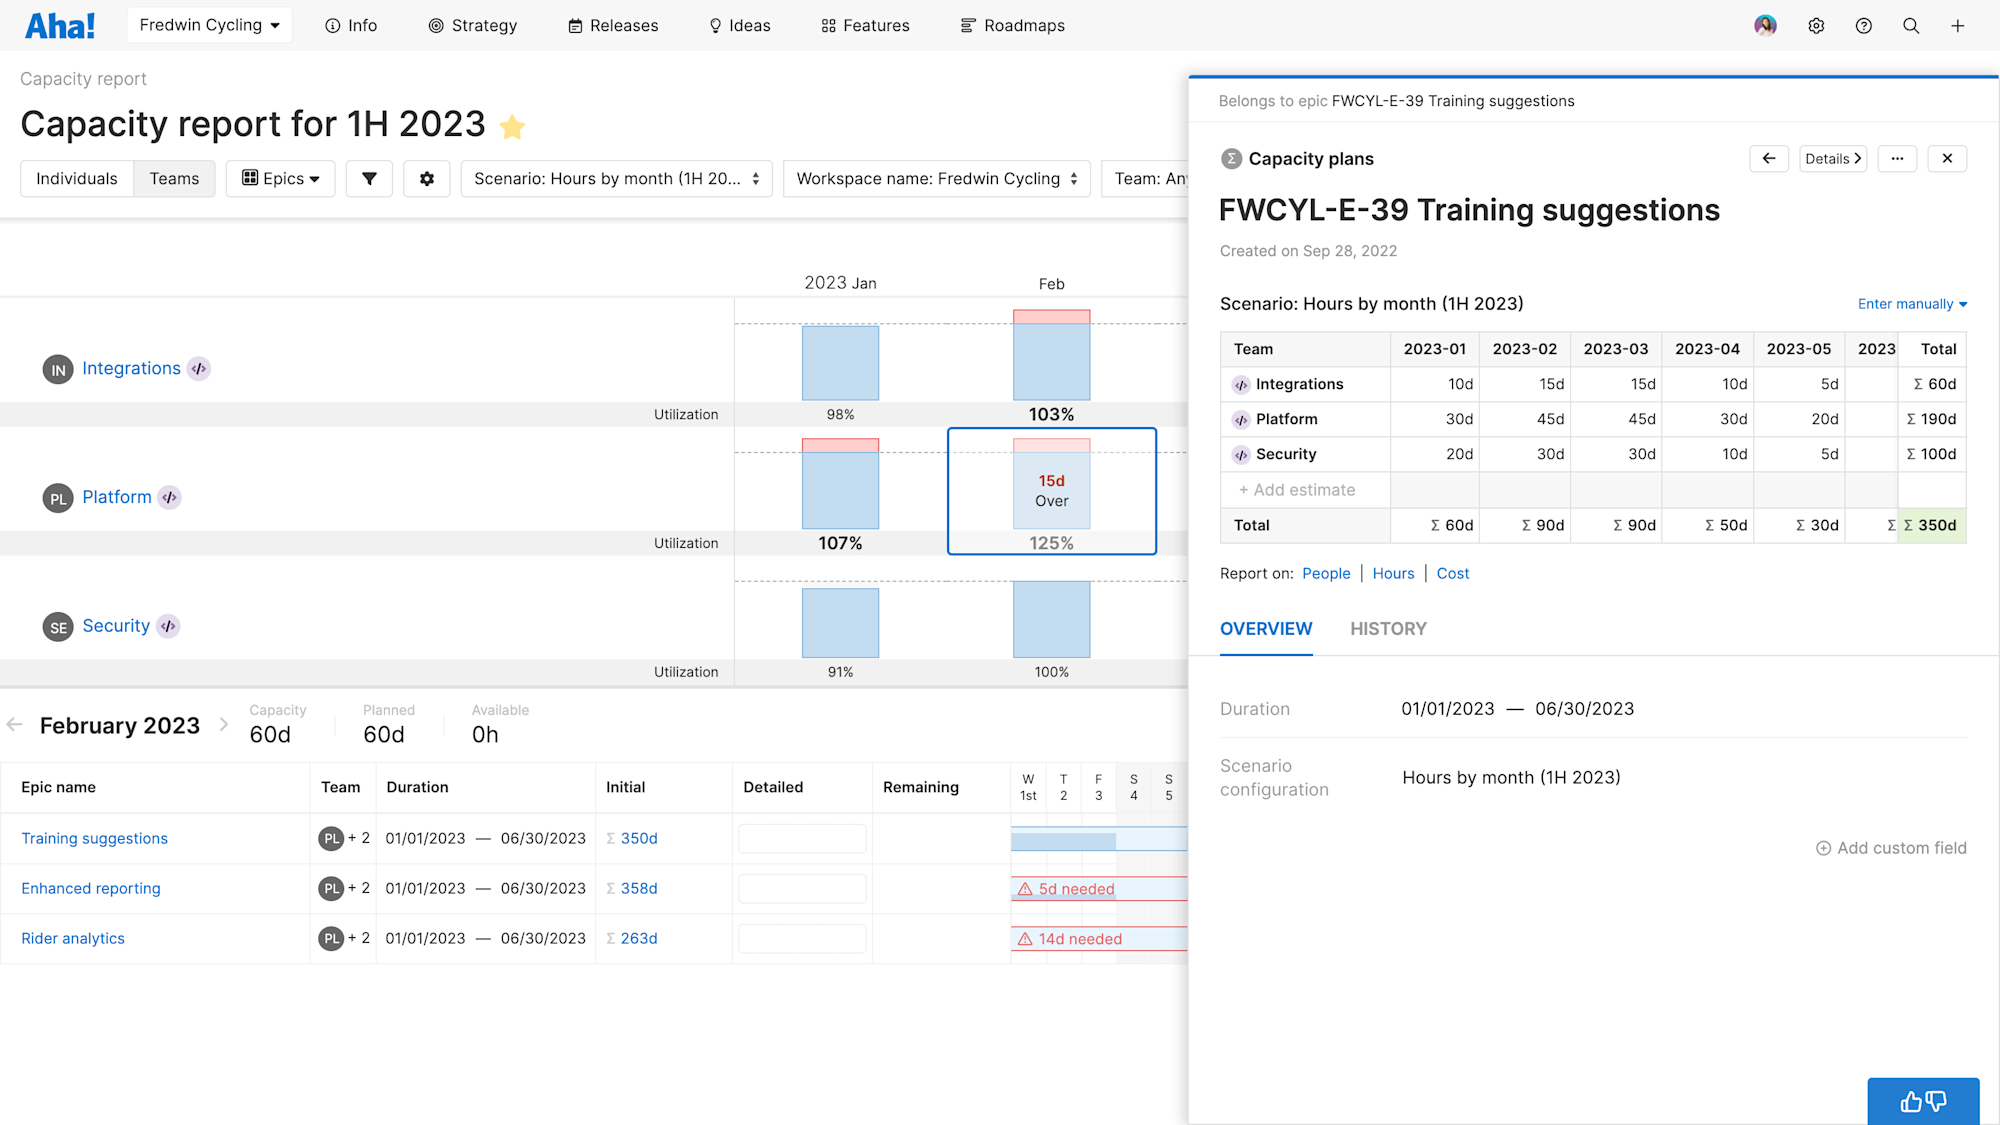Switch to the History tab
This screenshot has height=1125, width=2000.
point(1388,629)
